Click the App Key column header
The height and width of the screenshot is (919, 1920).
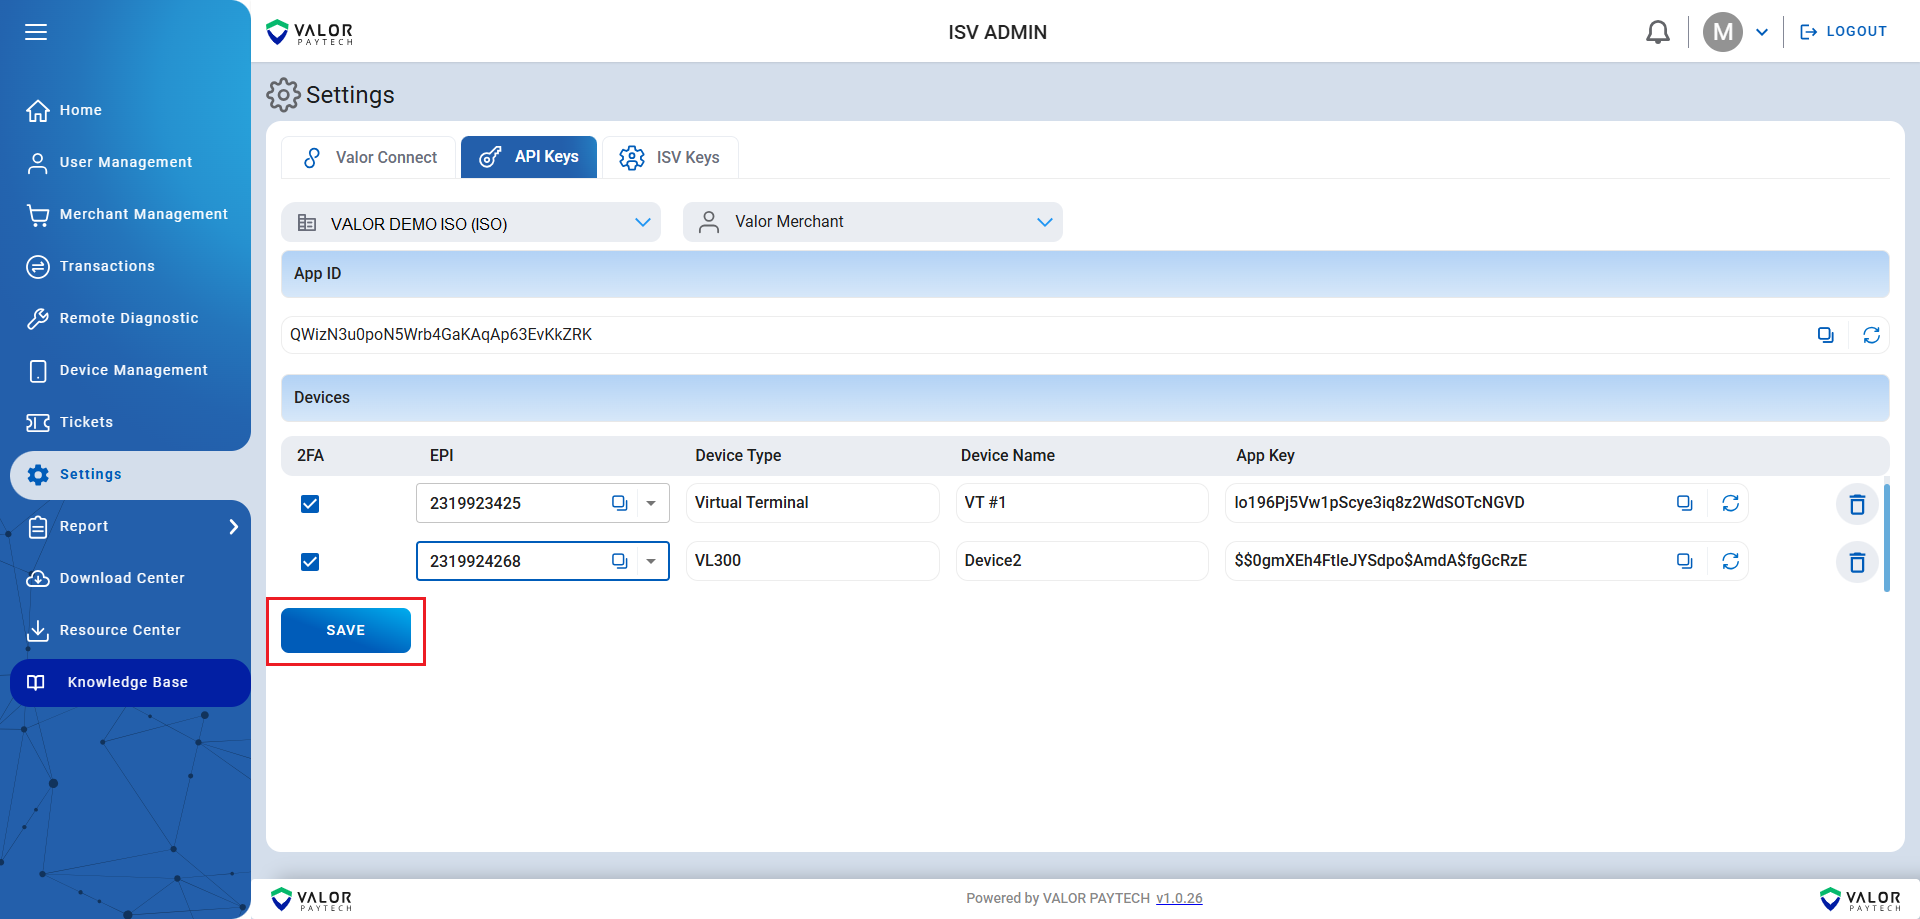click(1265, 455)
